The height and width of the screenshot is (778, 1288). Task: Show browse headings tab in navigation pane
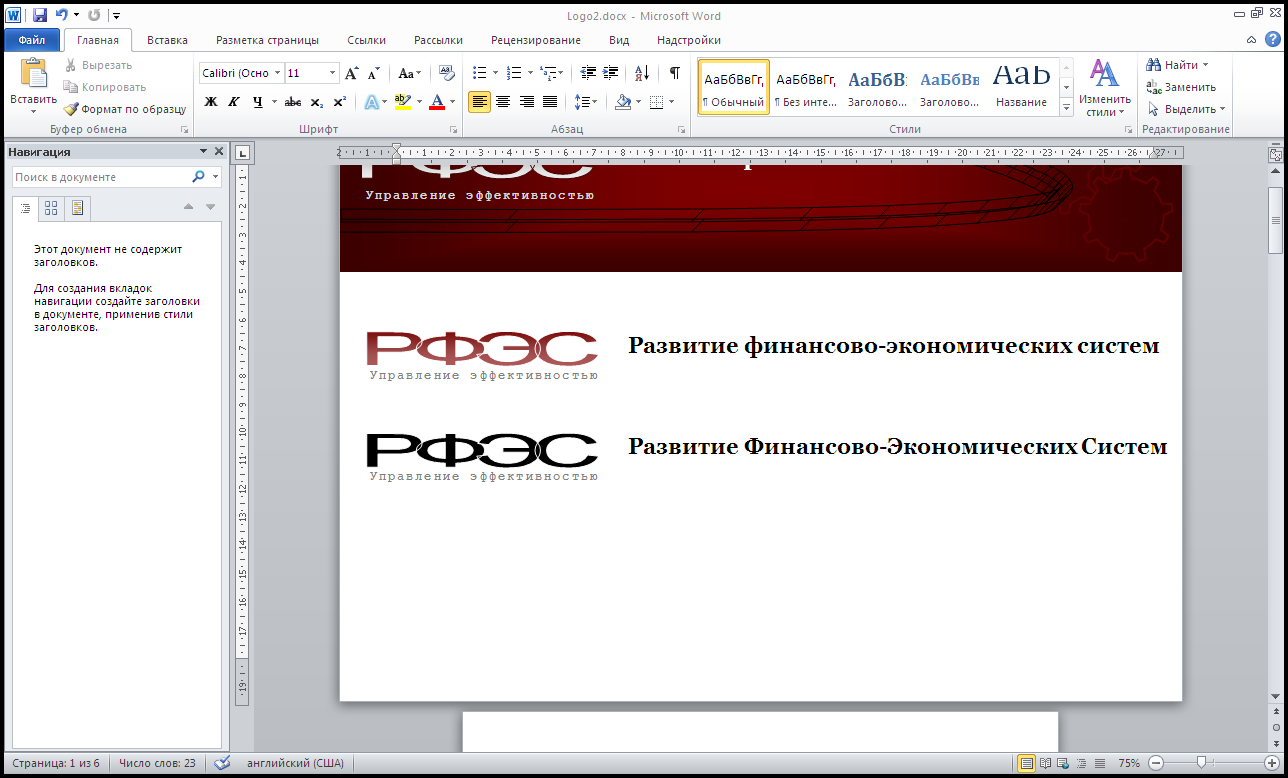[x=26, y=208]
